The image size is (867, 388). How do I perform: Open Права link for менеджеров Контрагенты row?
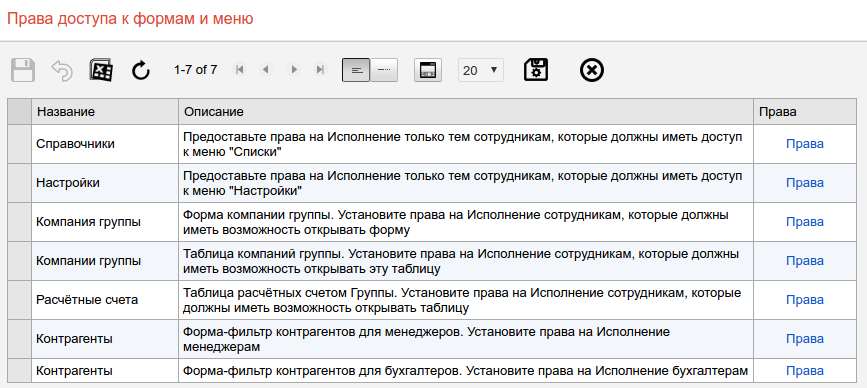805,339
